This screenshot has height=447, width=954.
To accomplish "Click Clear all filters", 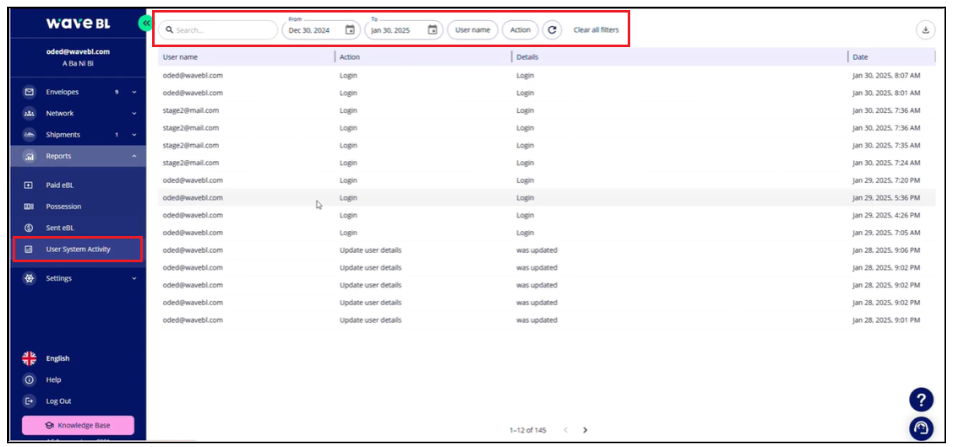I will (596, 30).
